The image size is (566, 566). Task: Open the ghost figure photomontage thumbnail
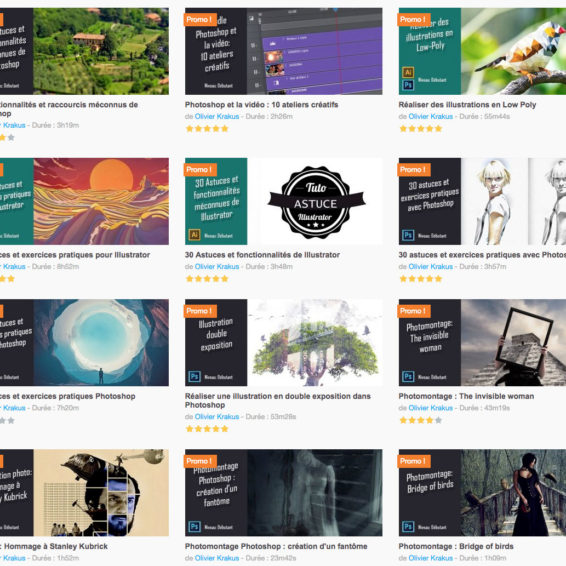(283, 493)
